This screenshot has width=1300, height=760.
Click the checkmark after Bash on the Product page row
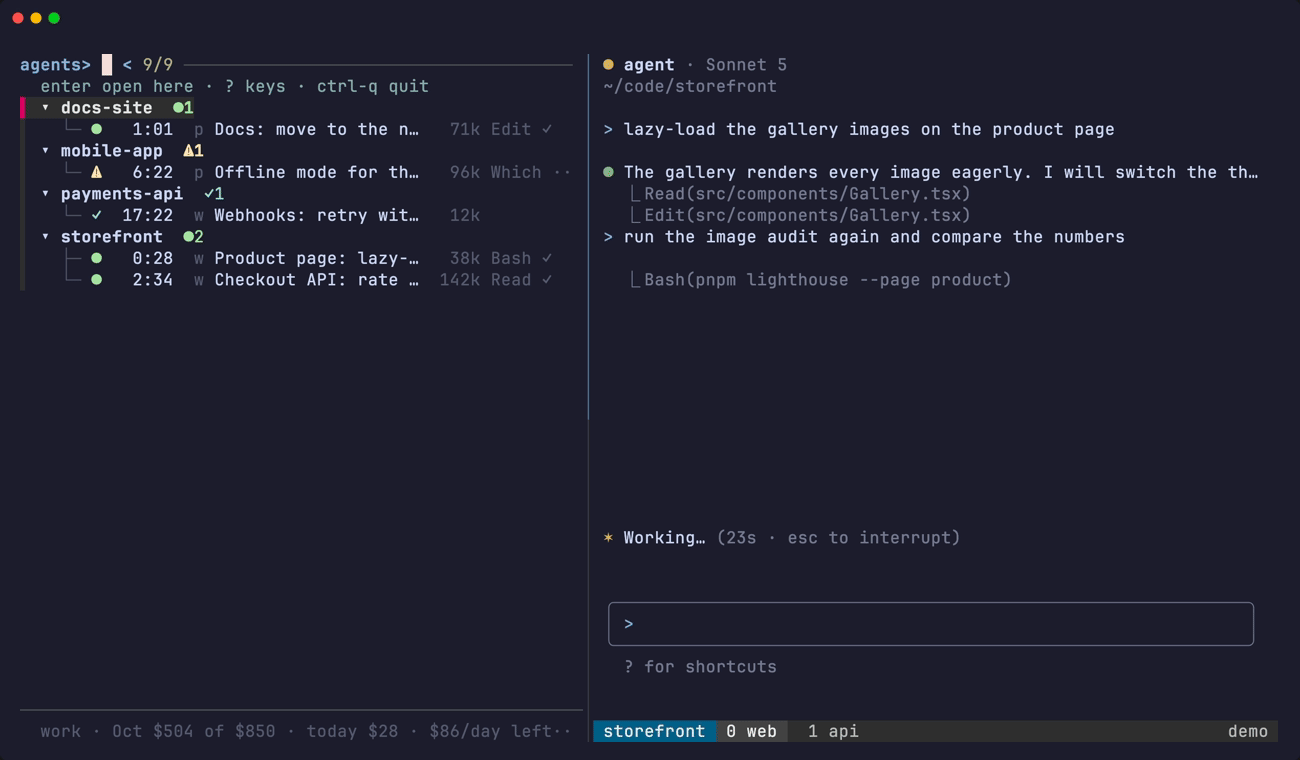547,258
